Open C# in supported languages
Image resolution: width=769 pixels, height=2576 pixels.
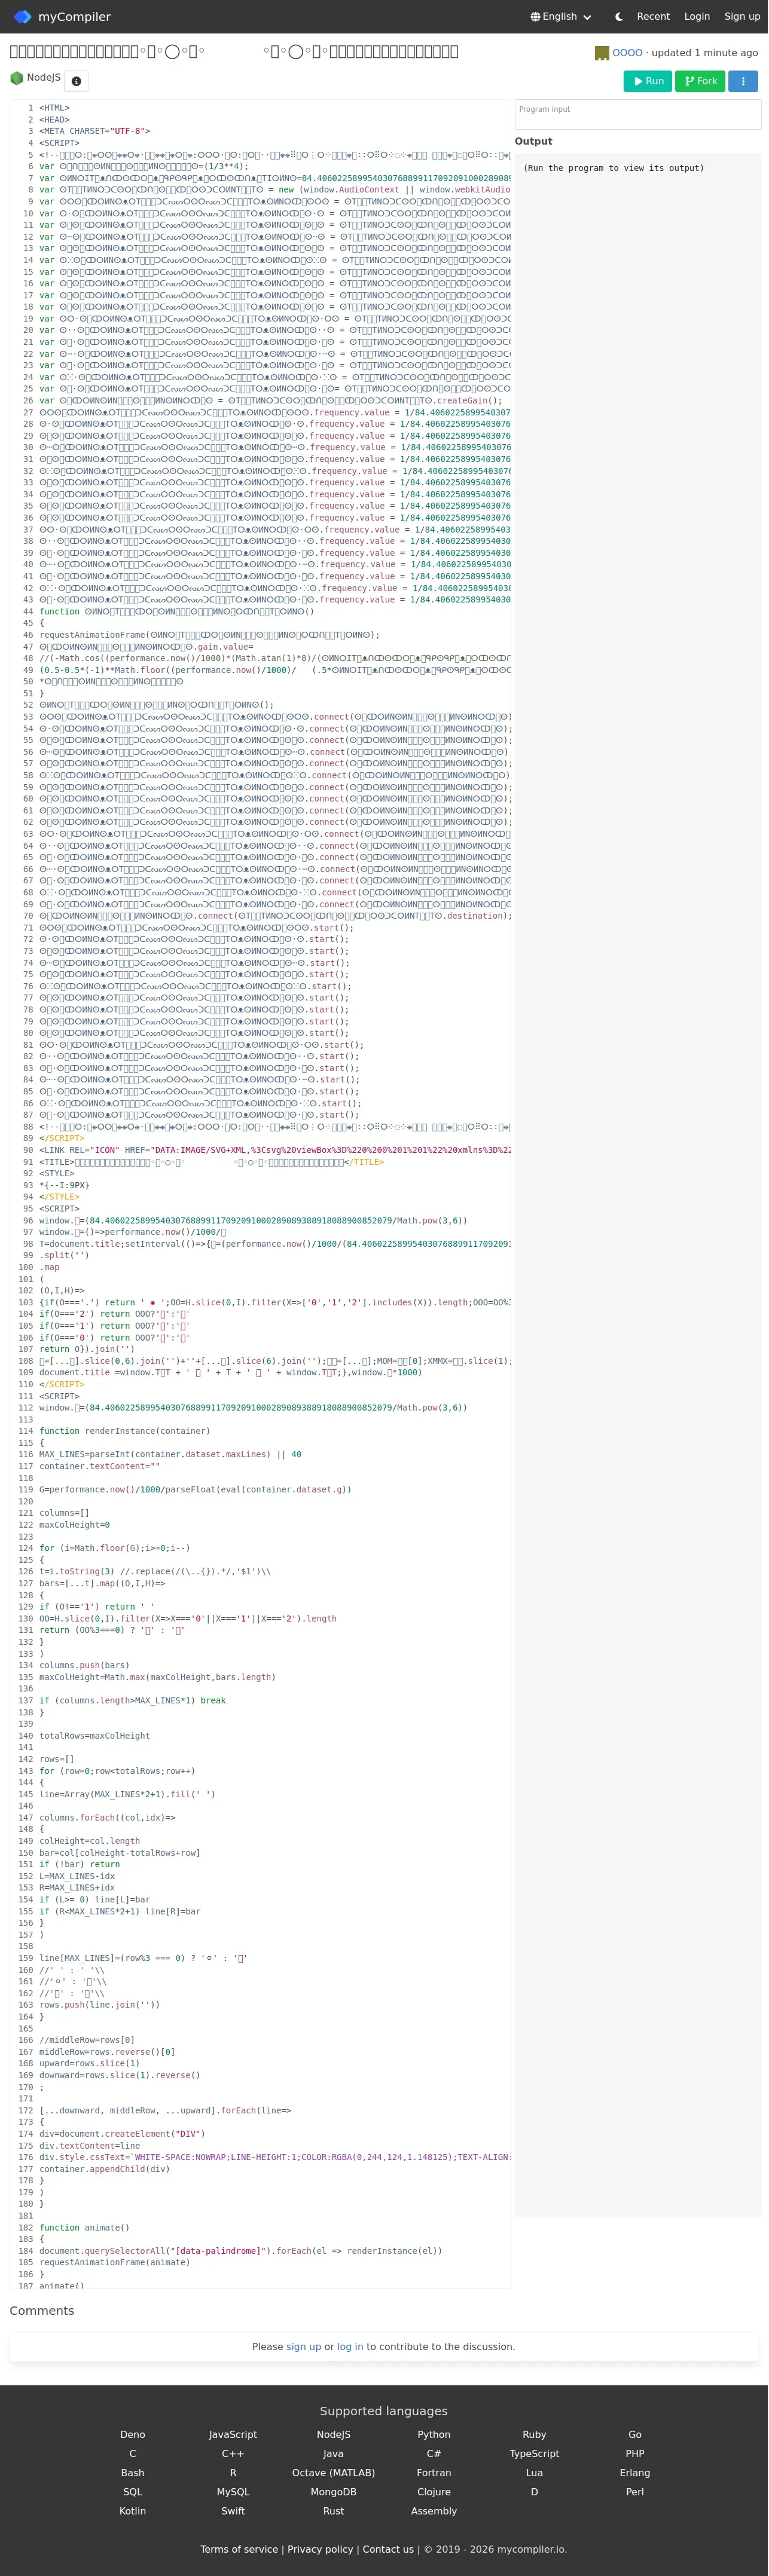pyautogui.click(x=434, y=2453)
